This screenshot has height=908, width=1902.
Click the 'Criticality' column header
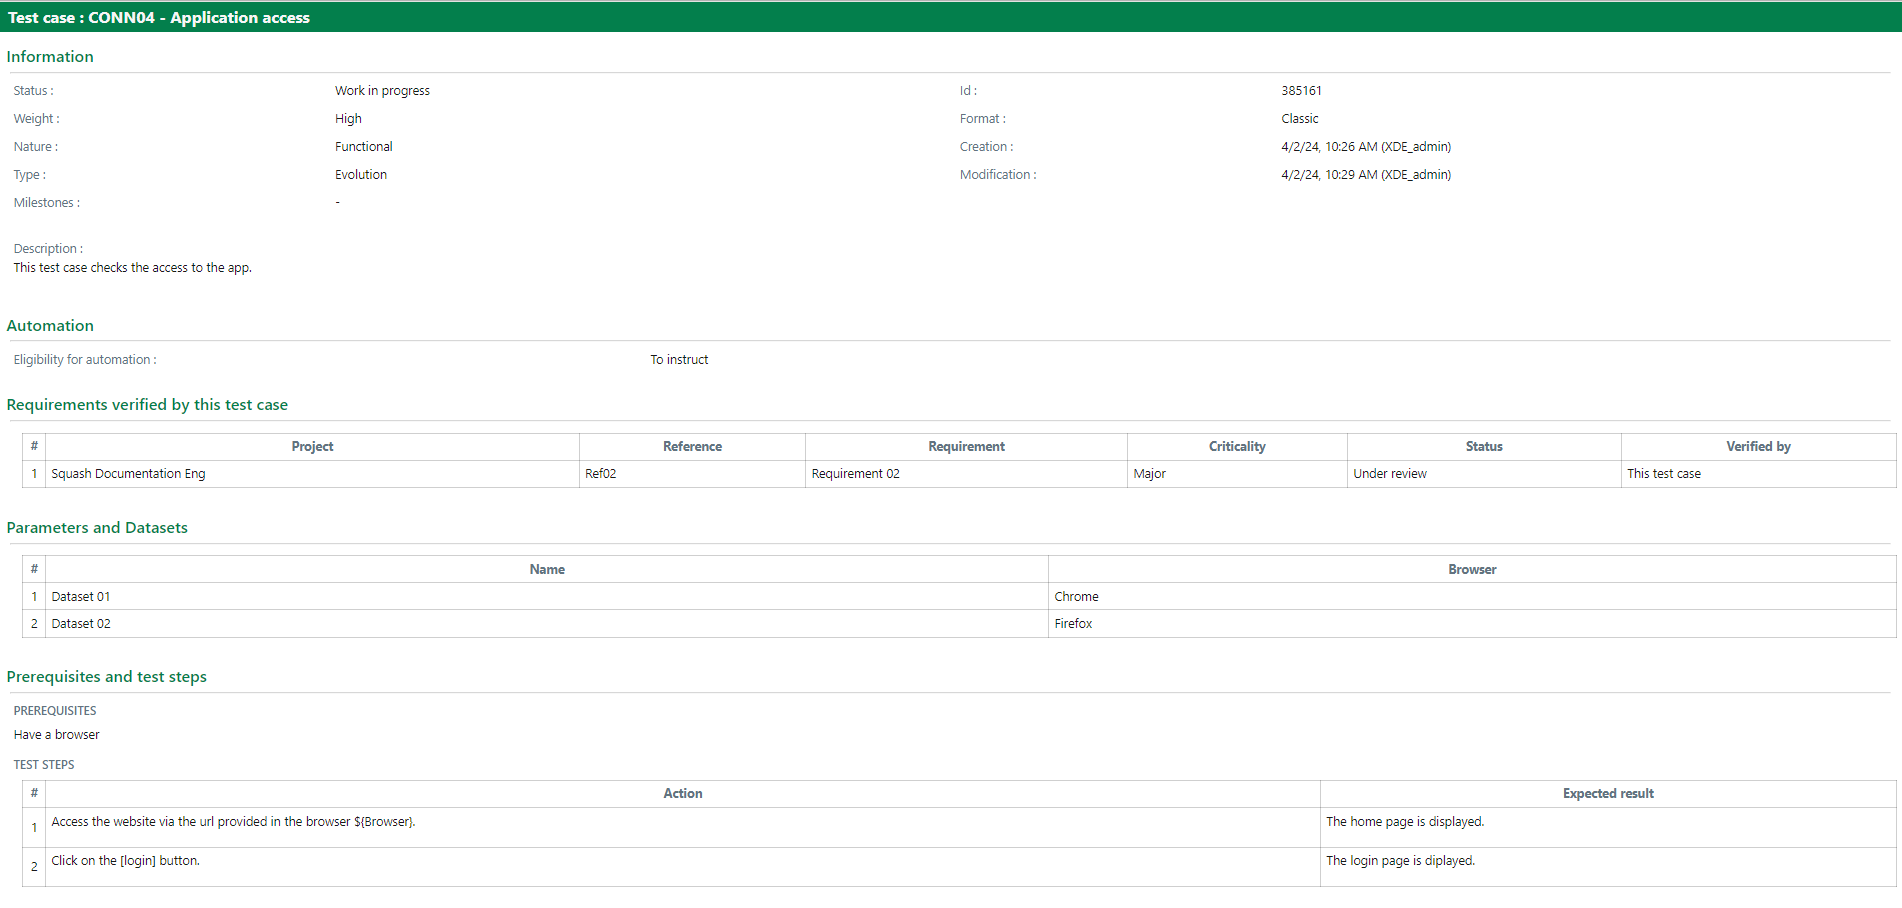pos(1236,447)
